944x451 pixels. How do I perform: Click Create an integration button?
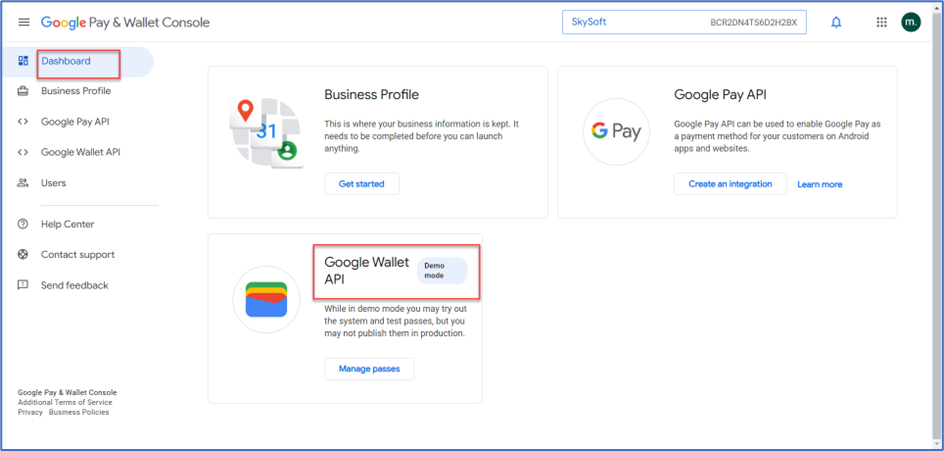(730, 184)
